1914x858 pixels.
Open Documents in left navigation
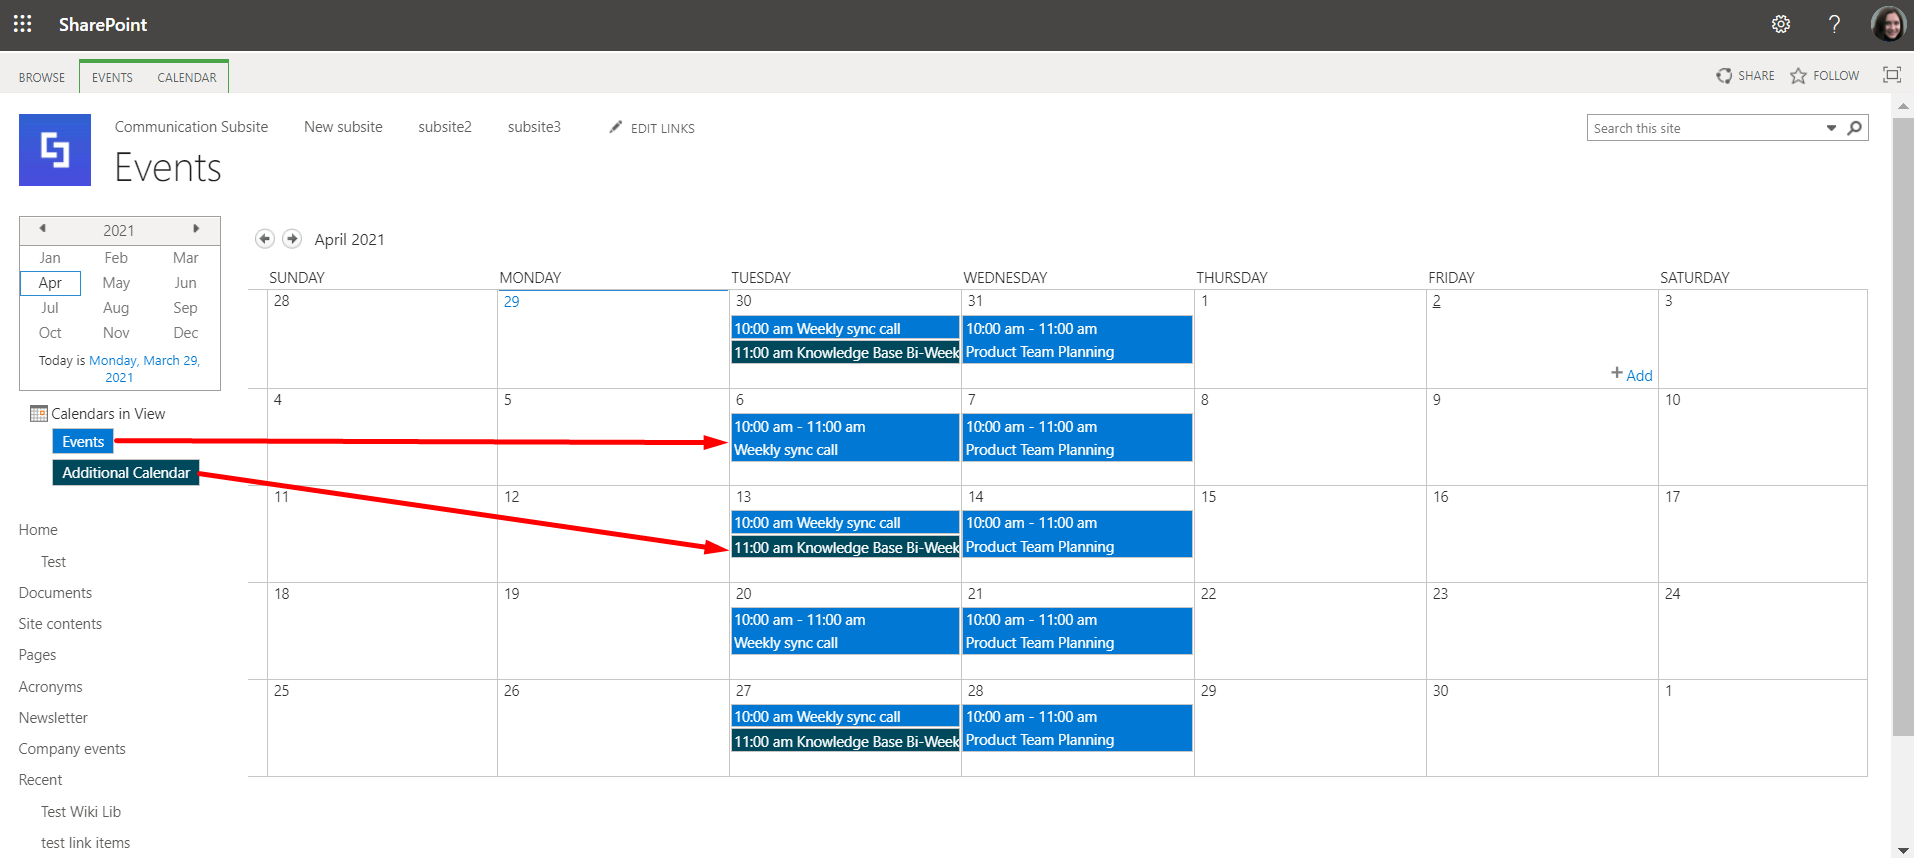coord(55,593)
